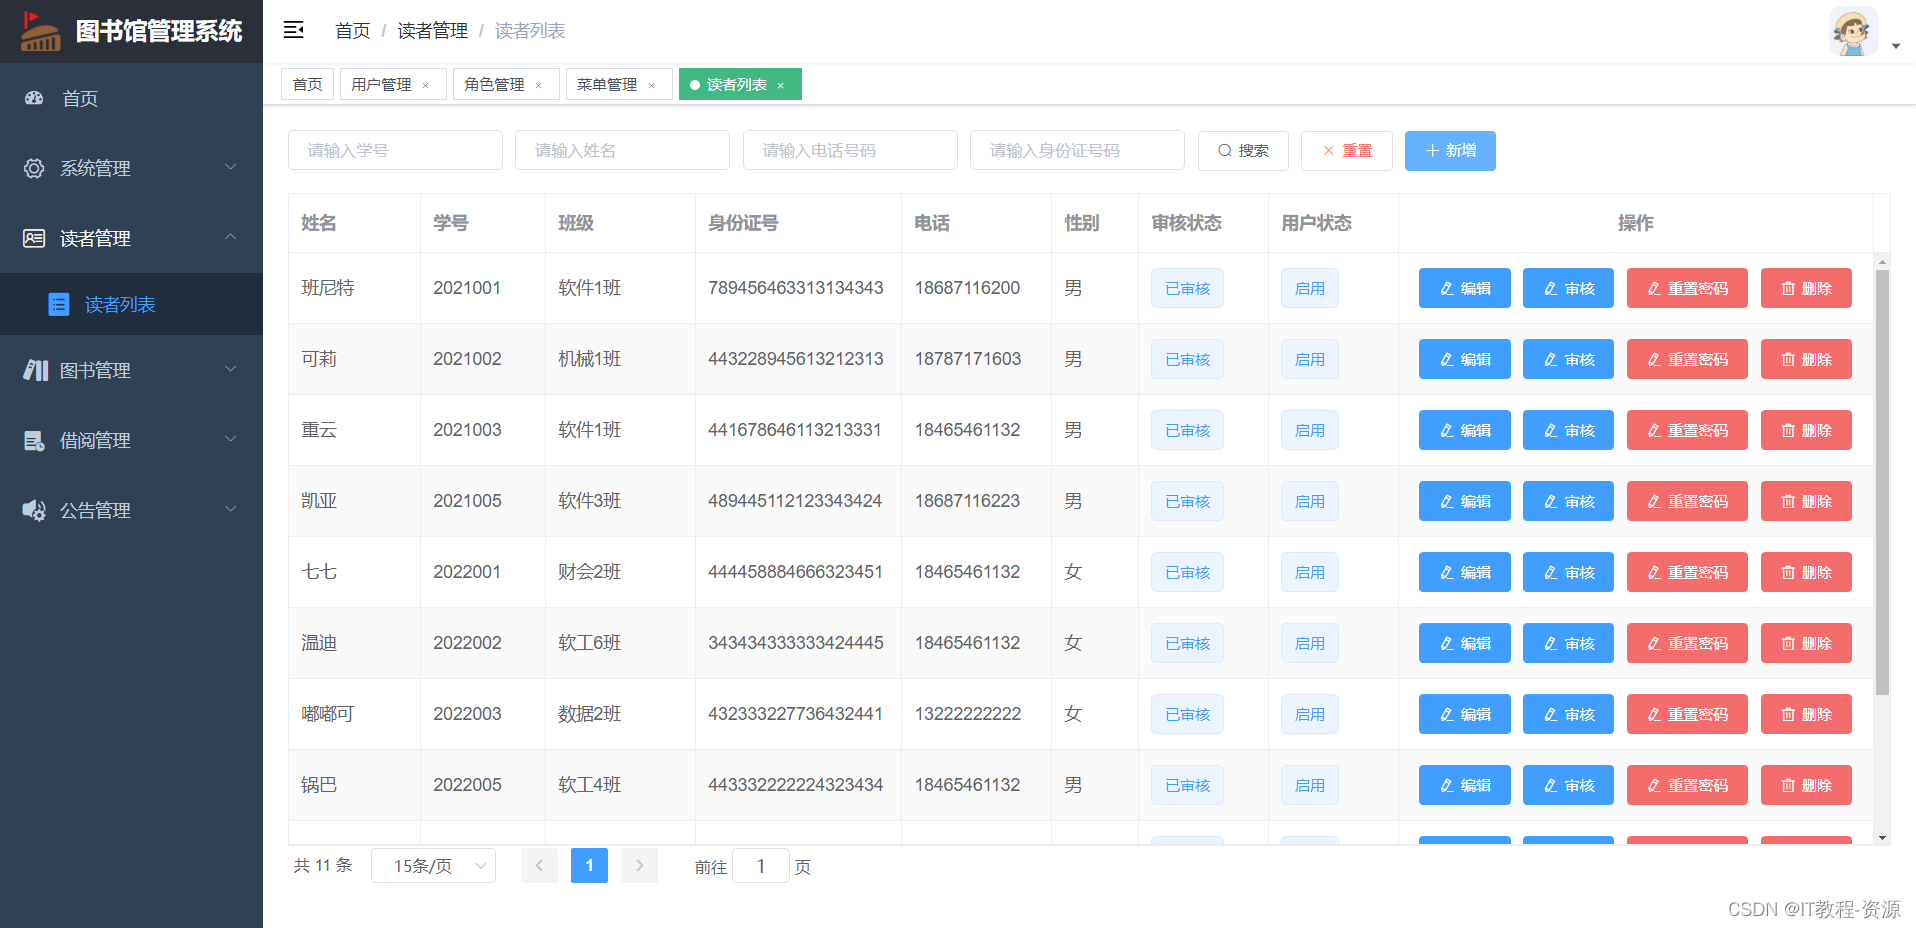Close the 菜单管理 tab

coord(652,85)
